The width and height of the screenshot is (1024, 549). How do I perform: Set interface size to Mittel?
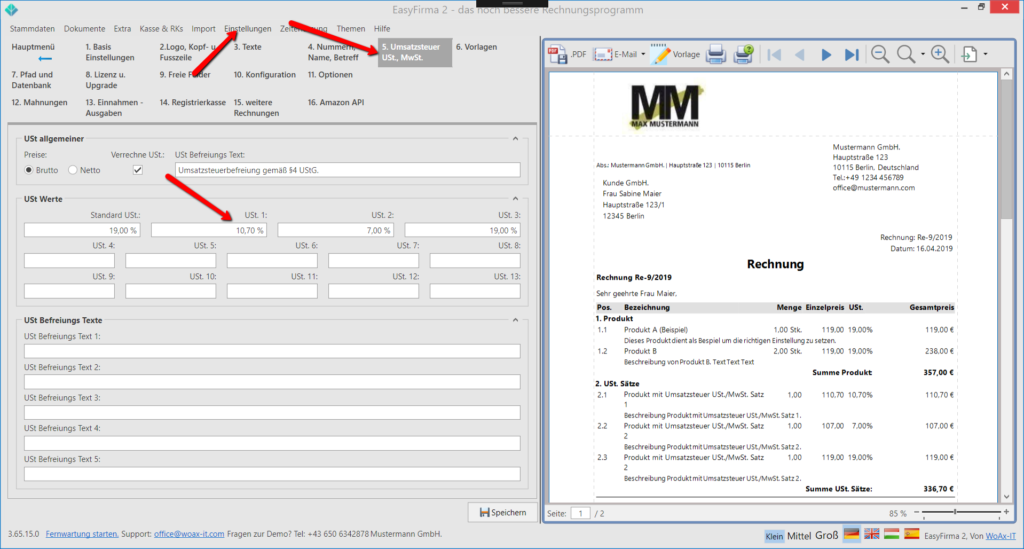pyautogui.click(x=799, y=536)
